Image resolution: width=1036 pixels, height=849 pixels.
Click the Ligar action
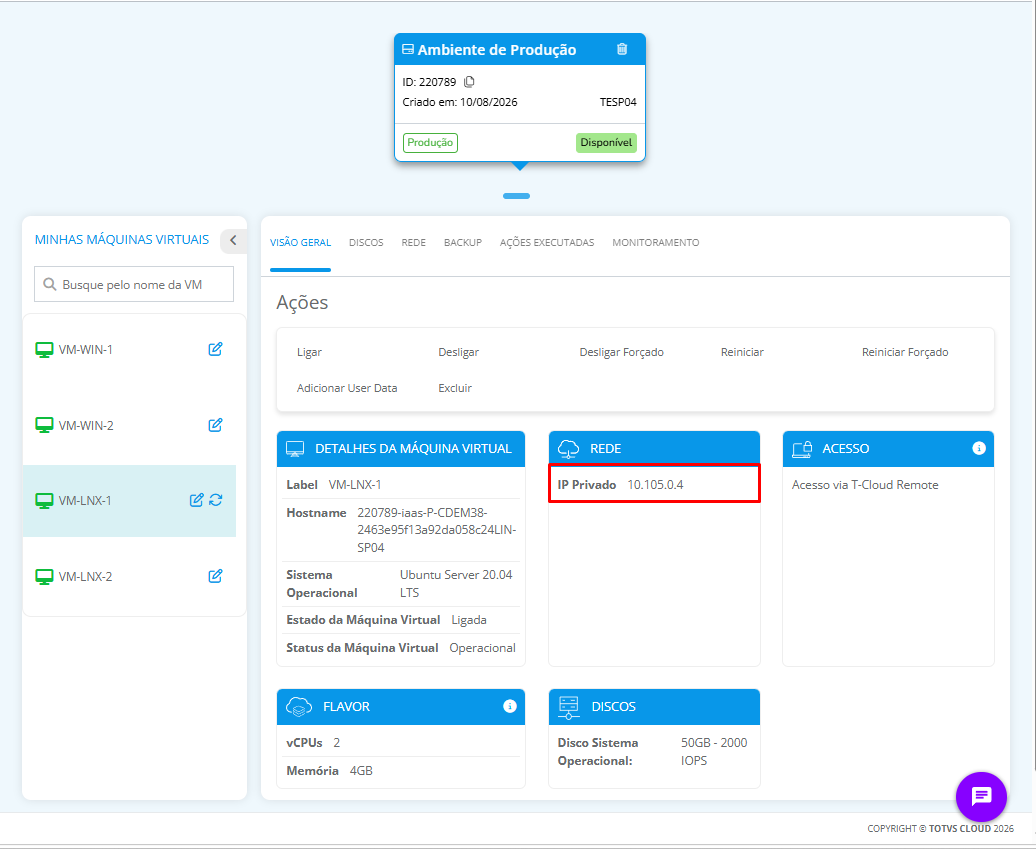click(309, 352)
